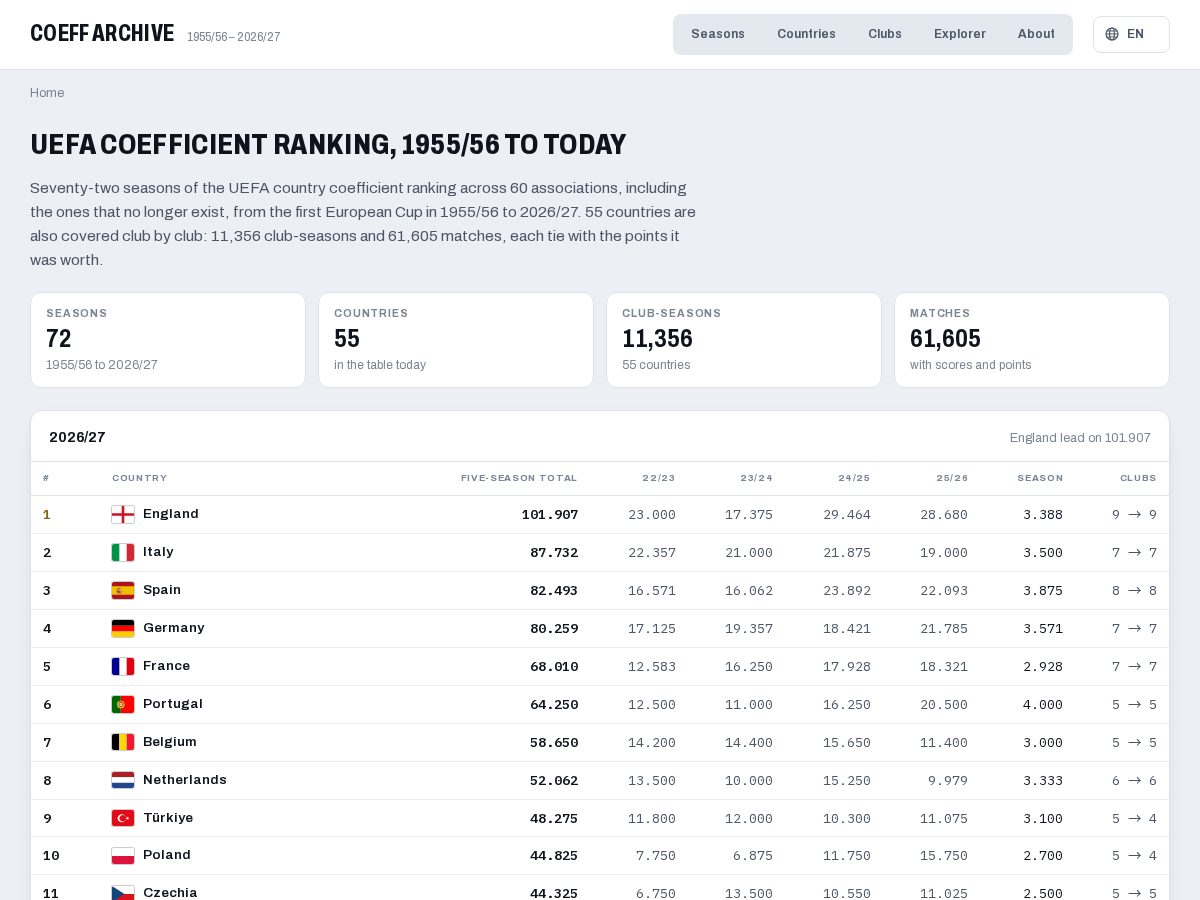The height and width of the screenshot is (900, 1200).
Task: Go to the Clubs section
Action: (885, 34)
